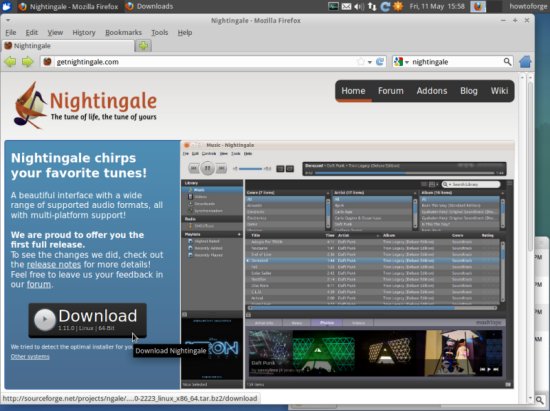The image size is (550, 411).
Task: Open the volume control in system tray
Action: click(359, 6)
